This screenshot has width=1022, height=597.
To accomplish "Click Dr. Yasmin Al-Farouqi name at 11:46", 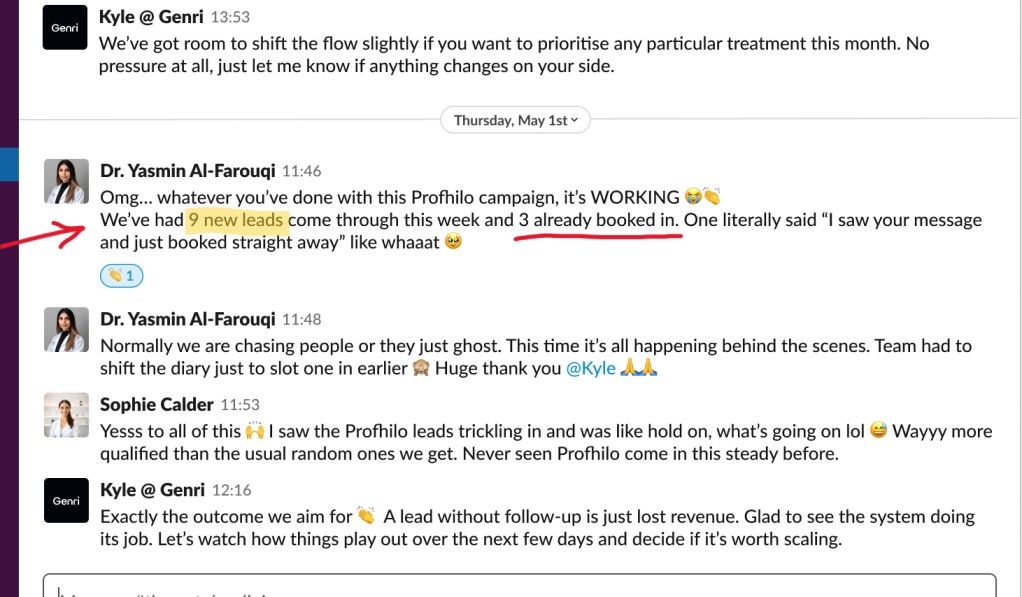I will pos(187,171).
